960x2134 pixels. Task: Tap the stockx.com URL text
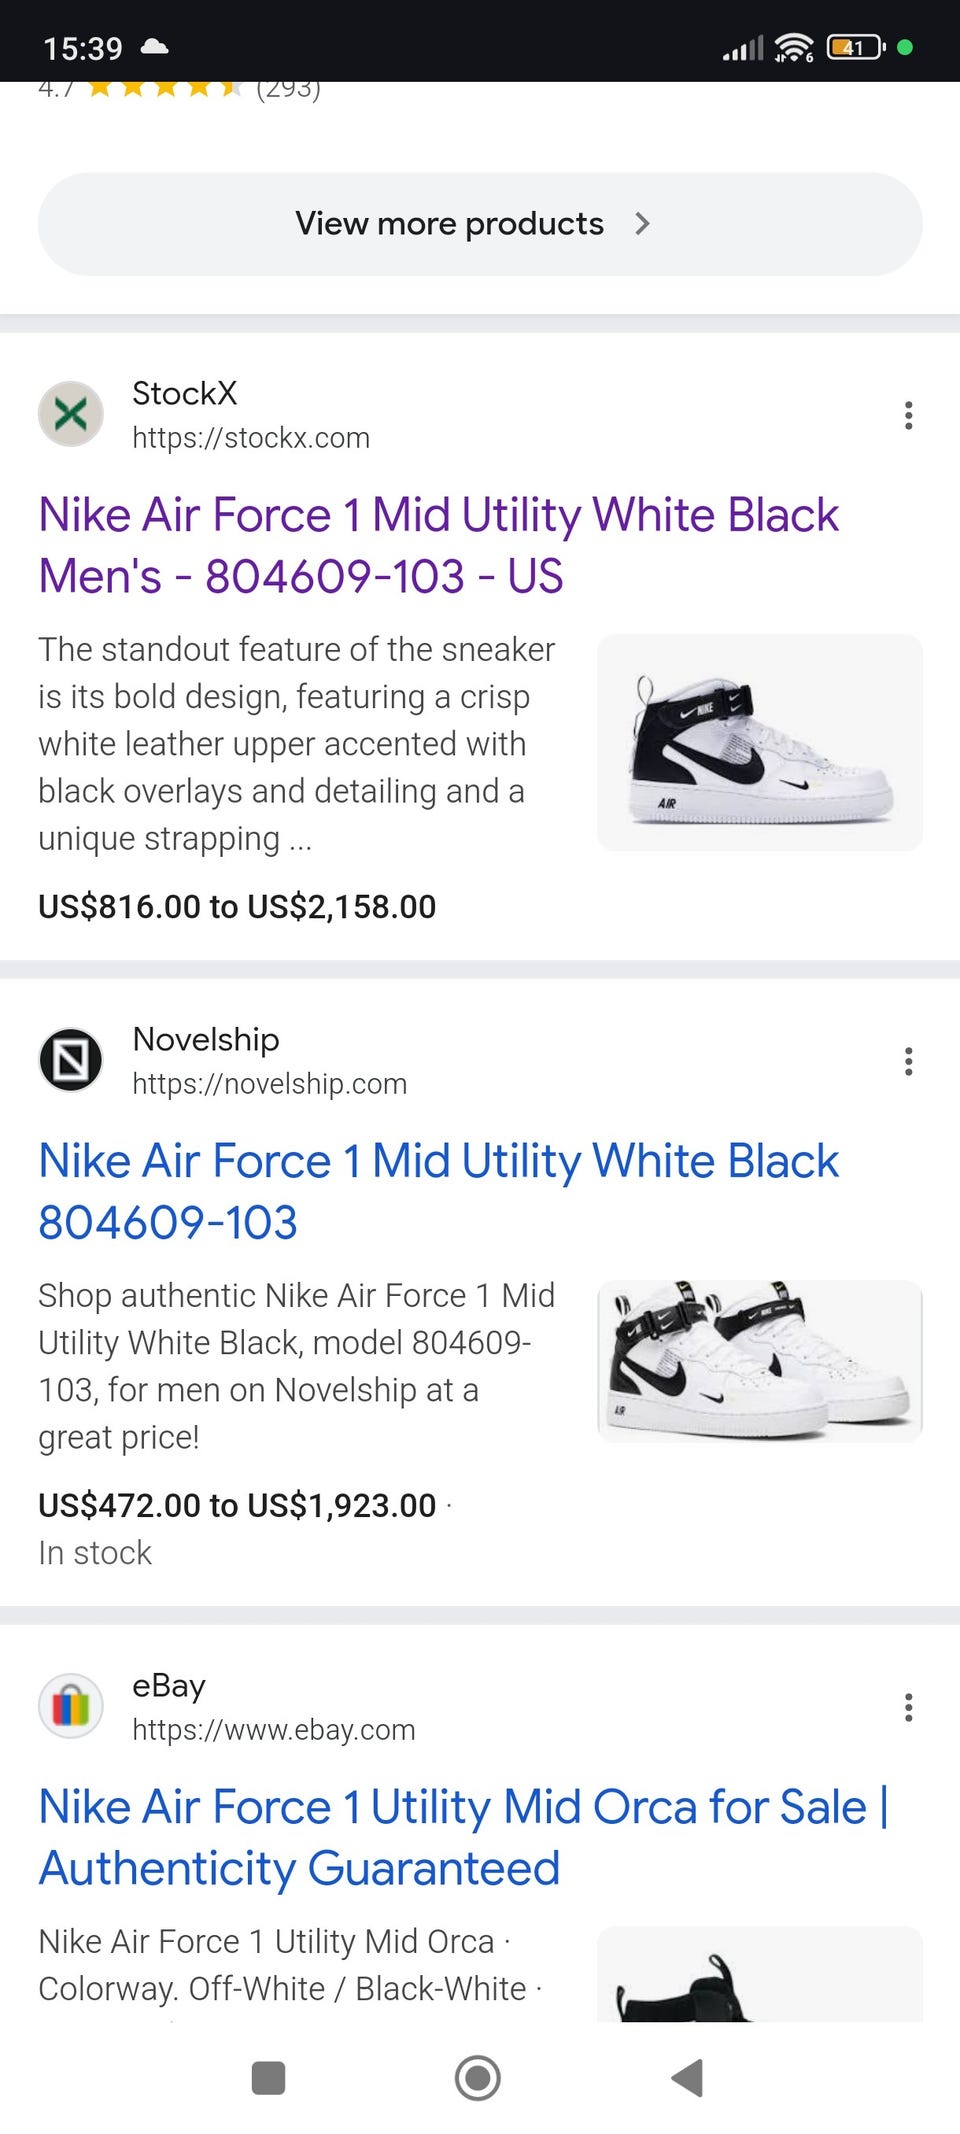(x=251, y=438)
